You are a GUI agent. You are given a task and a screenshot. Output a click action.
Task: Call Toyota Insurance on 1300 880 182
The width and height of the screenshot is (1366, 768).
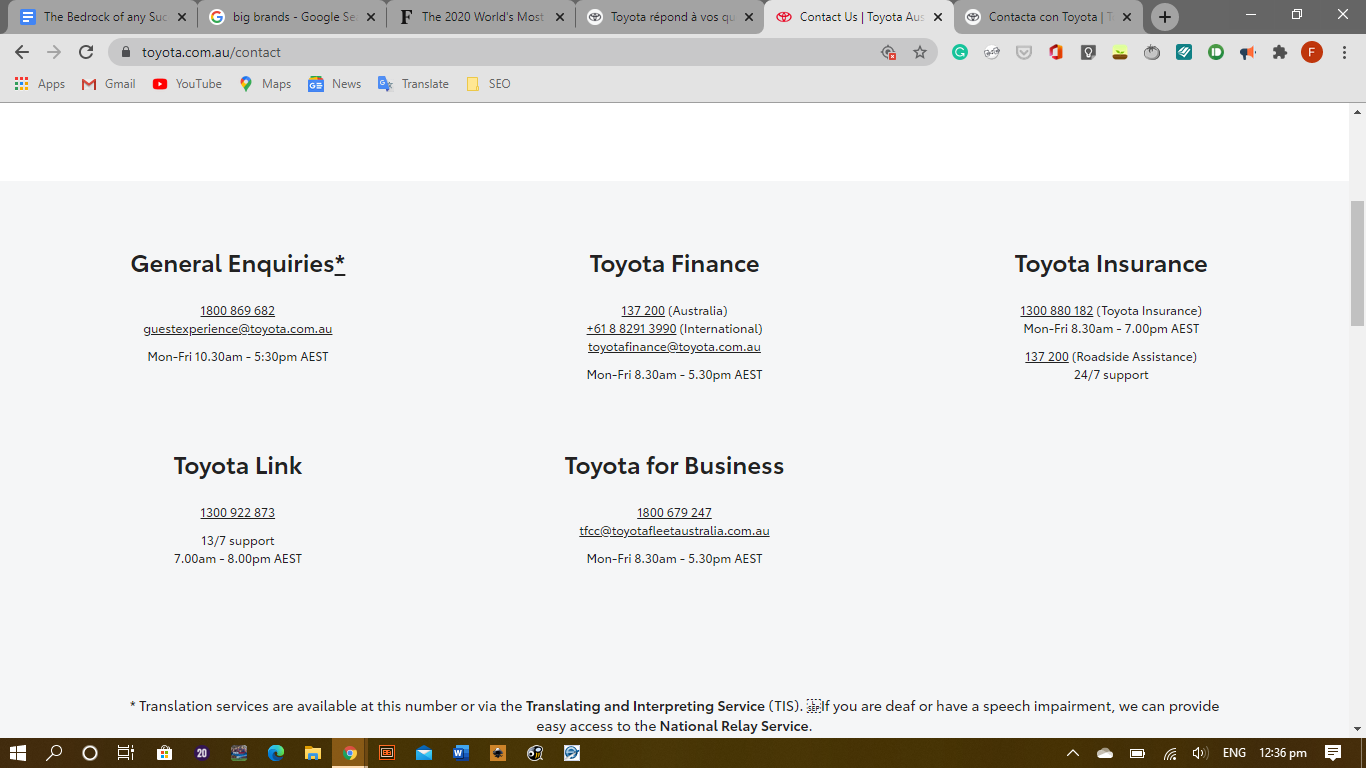coord(1057,311)
